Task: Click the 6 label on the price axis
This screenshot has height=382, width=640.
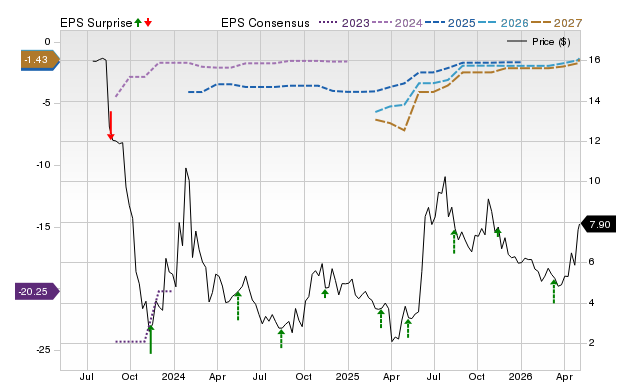Action: point(591,262)
